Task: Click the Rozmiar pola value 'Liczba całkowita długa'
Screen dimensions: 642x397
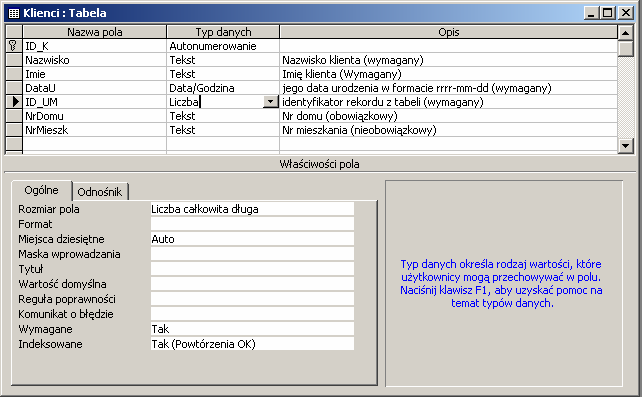Action: [x=252, y=209]
